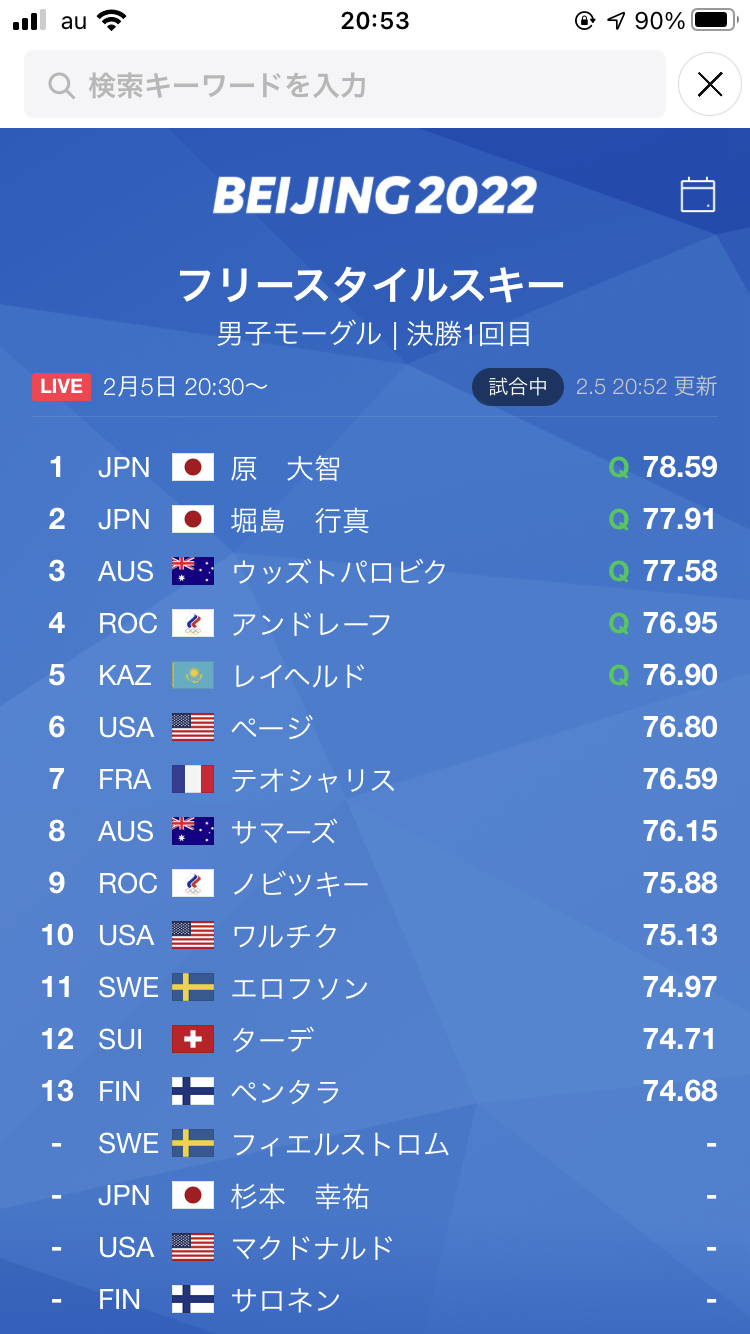Tap the Japan flag next to 原 大智
The image size is (750, 1334).
(193, 467)
